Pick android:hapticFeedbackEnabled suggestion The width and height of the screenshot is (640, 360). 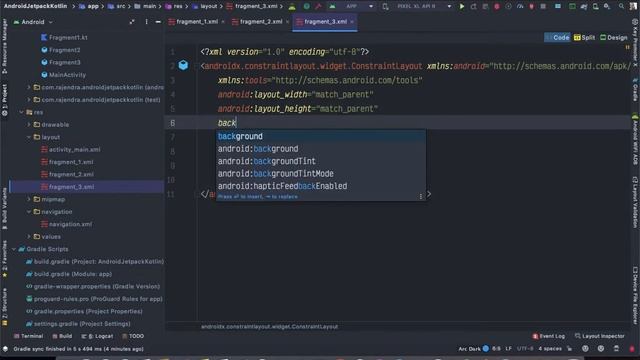tap(321, 186)
